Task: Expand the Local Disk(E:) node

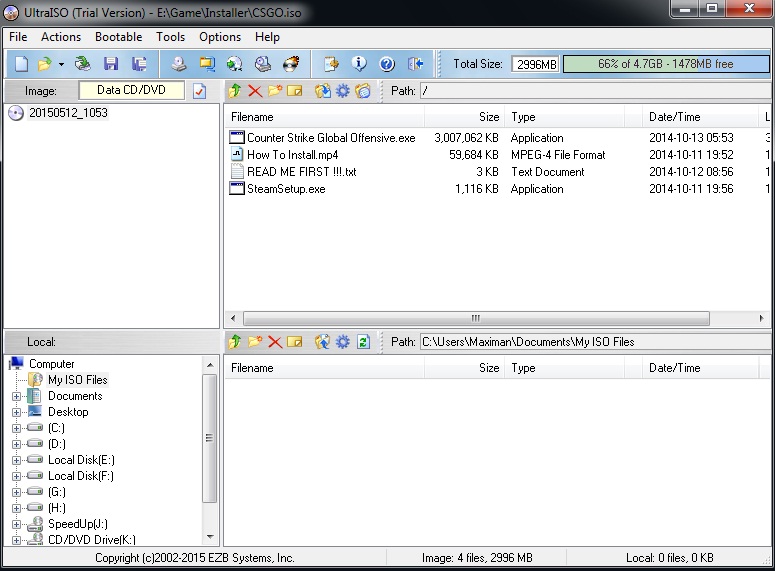Action: [x=16, y=460]
